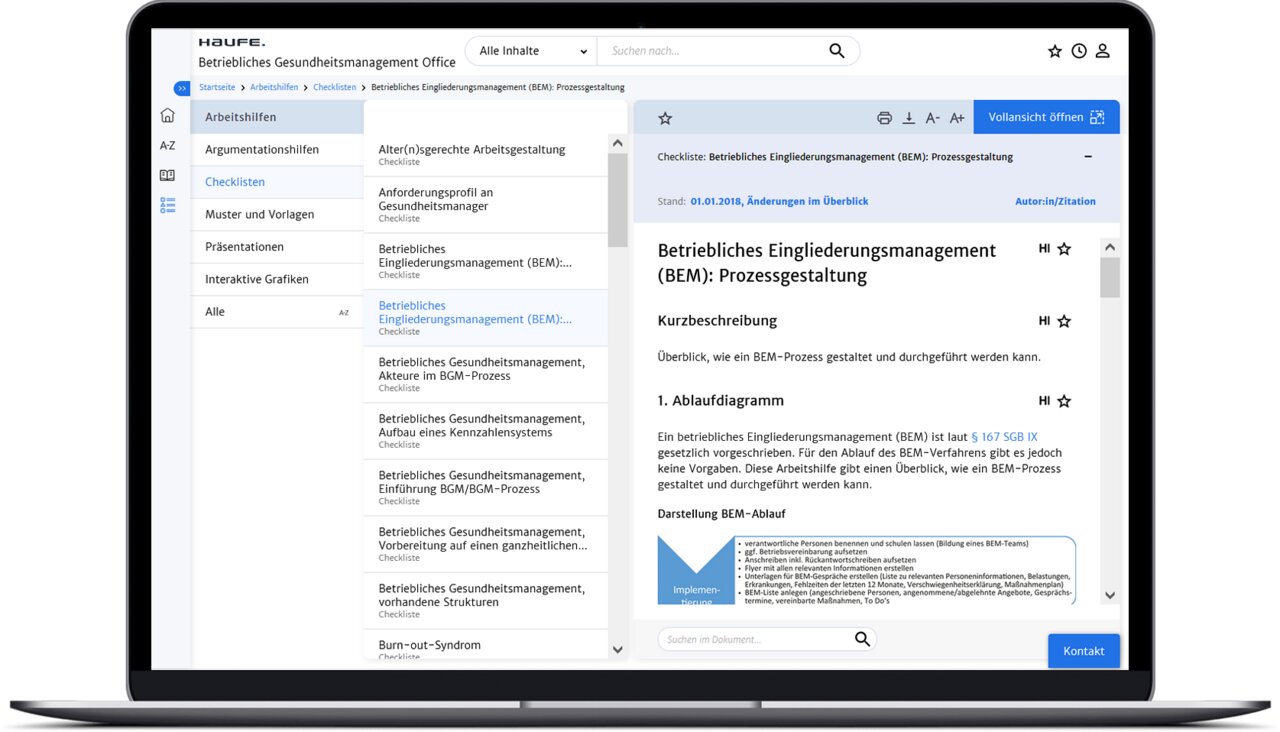1280x732 pixels.
Task: Print the document with printer icon
Action: (x=884, y=118)
